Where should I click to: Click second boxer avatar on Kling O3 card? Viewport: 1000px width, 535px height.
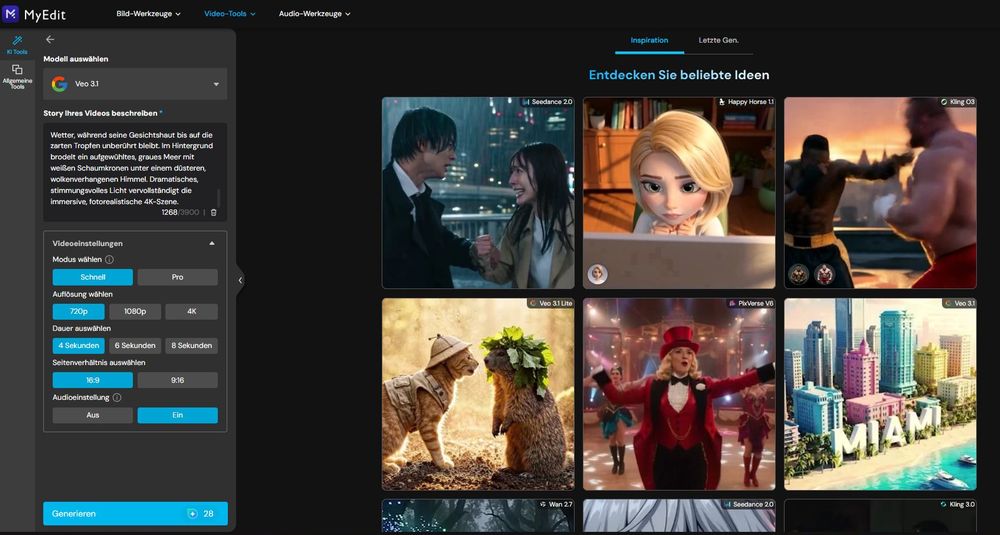click(x=824, y=274)
